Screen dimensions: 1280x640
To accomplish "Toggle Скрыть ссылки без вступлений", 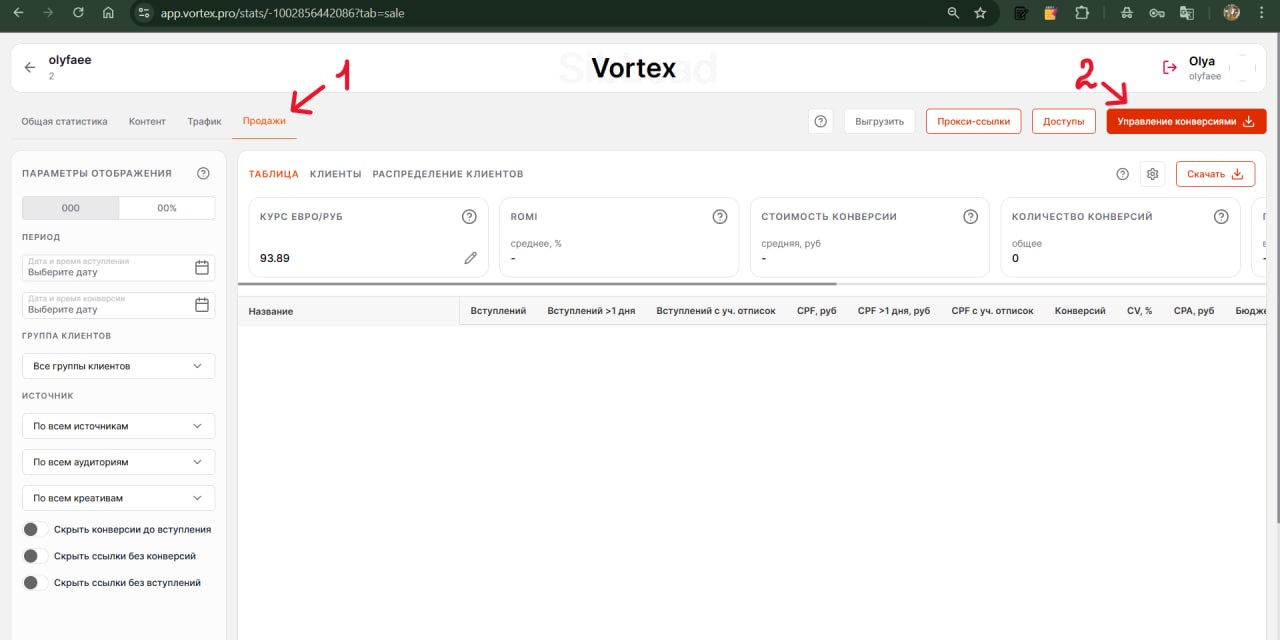I will pyautogui.click(x=35, y=582).
